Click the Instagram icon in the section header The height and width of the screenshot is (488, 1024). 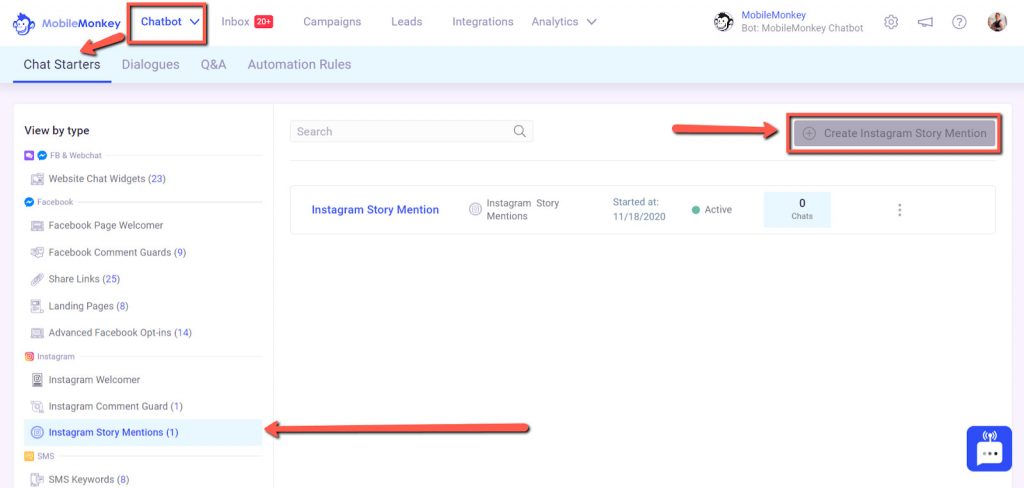point(29,357)
